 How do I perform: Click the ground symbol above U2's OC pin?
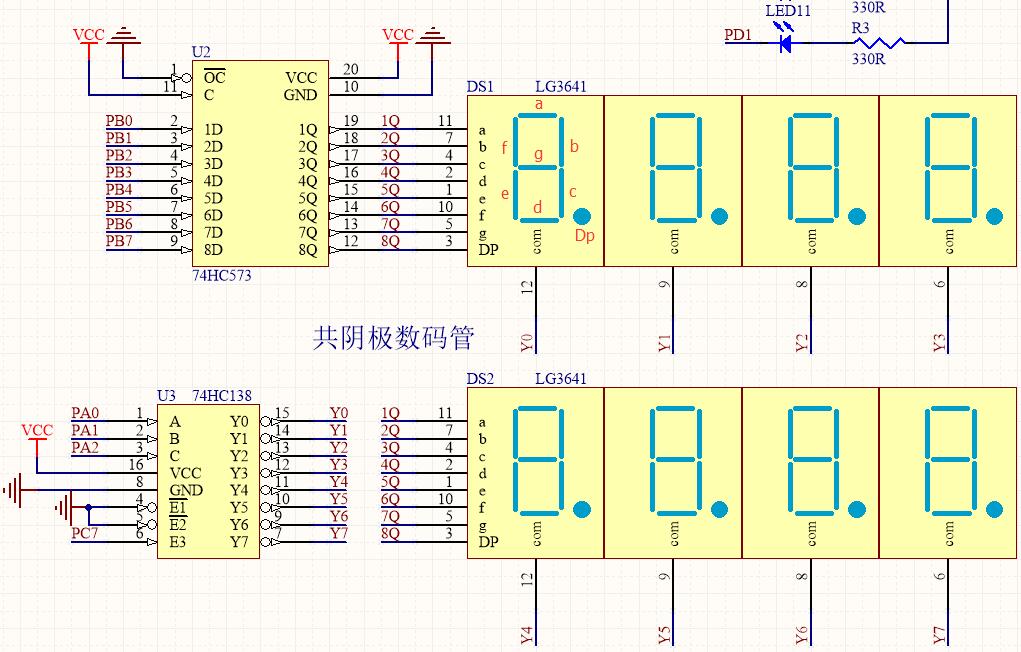click(x=123, y=36)
